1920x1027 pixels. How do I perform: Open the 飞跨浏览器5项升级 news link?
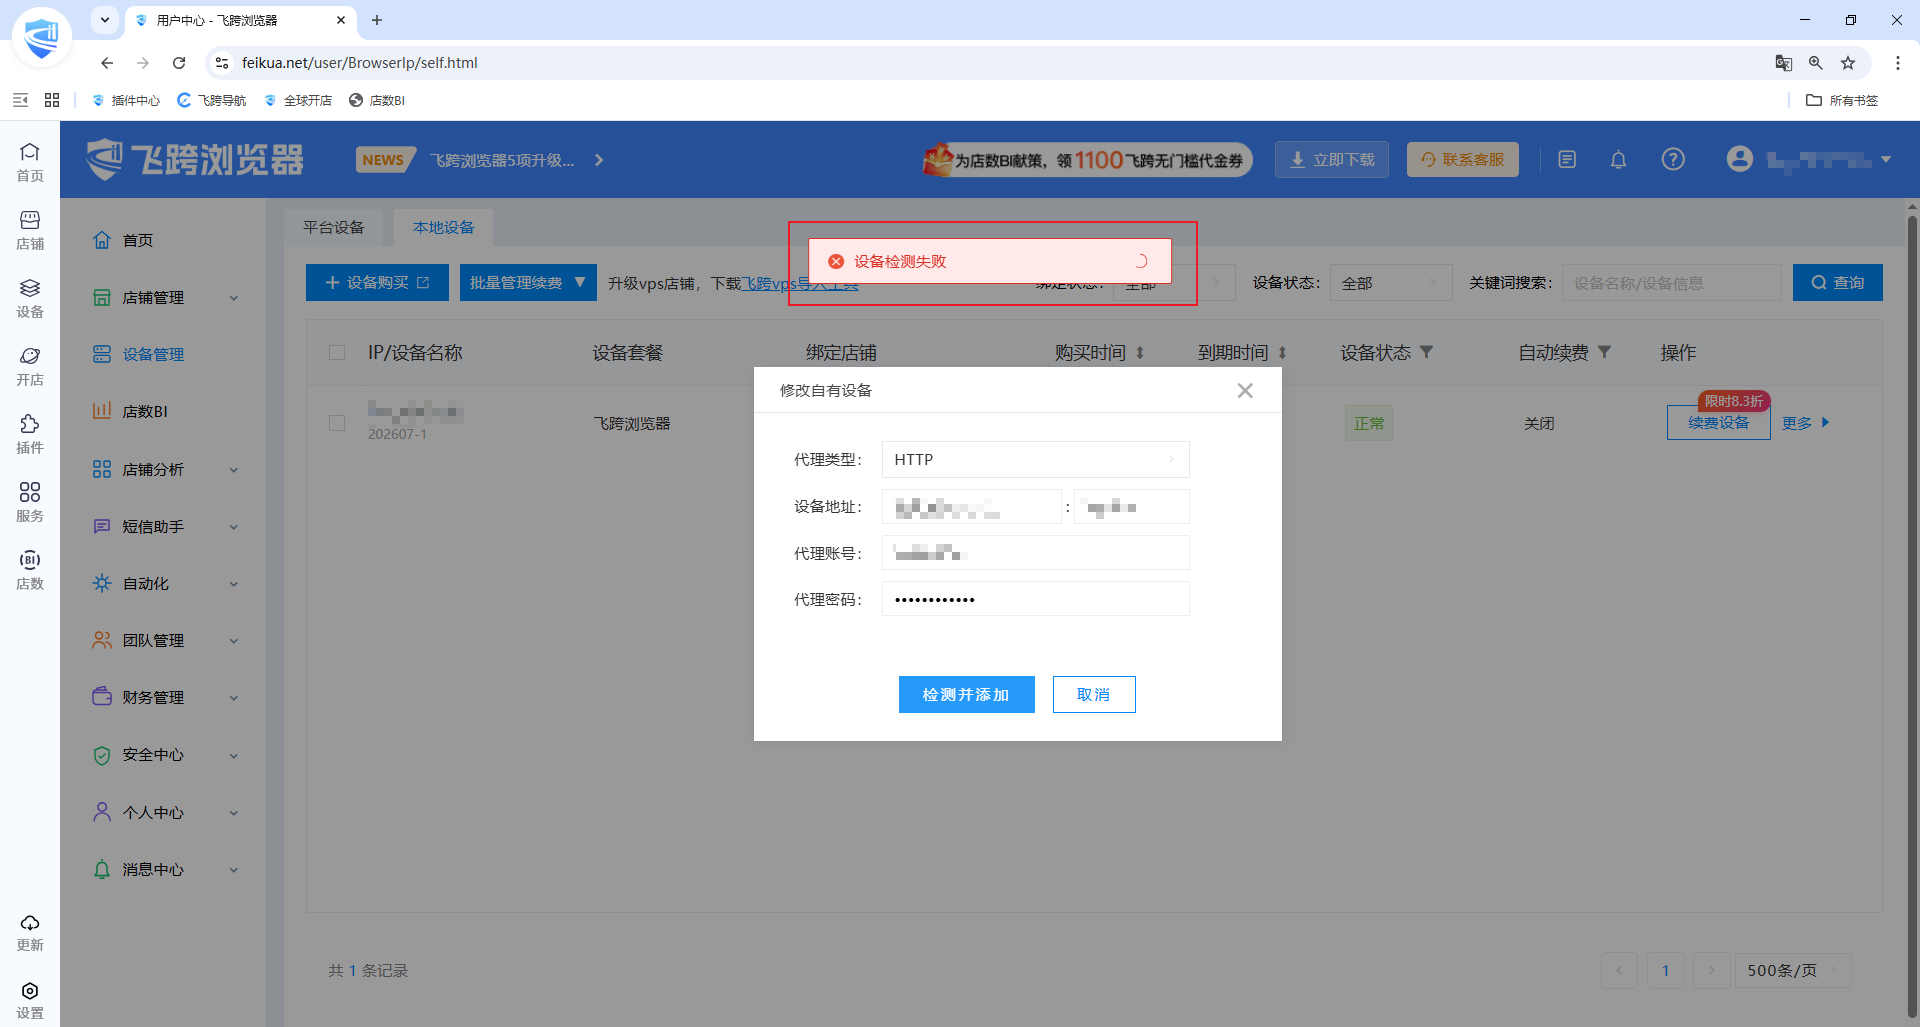coord(502,160)
